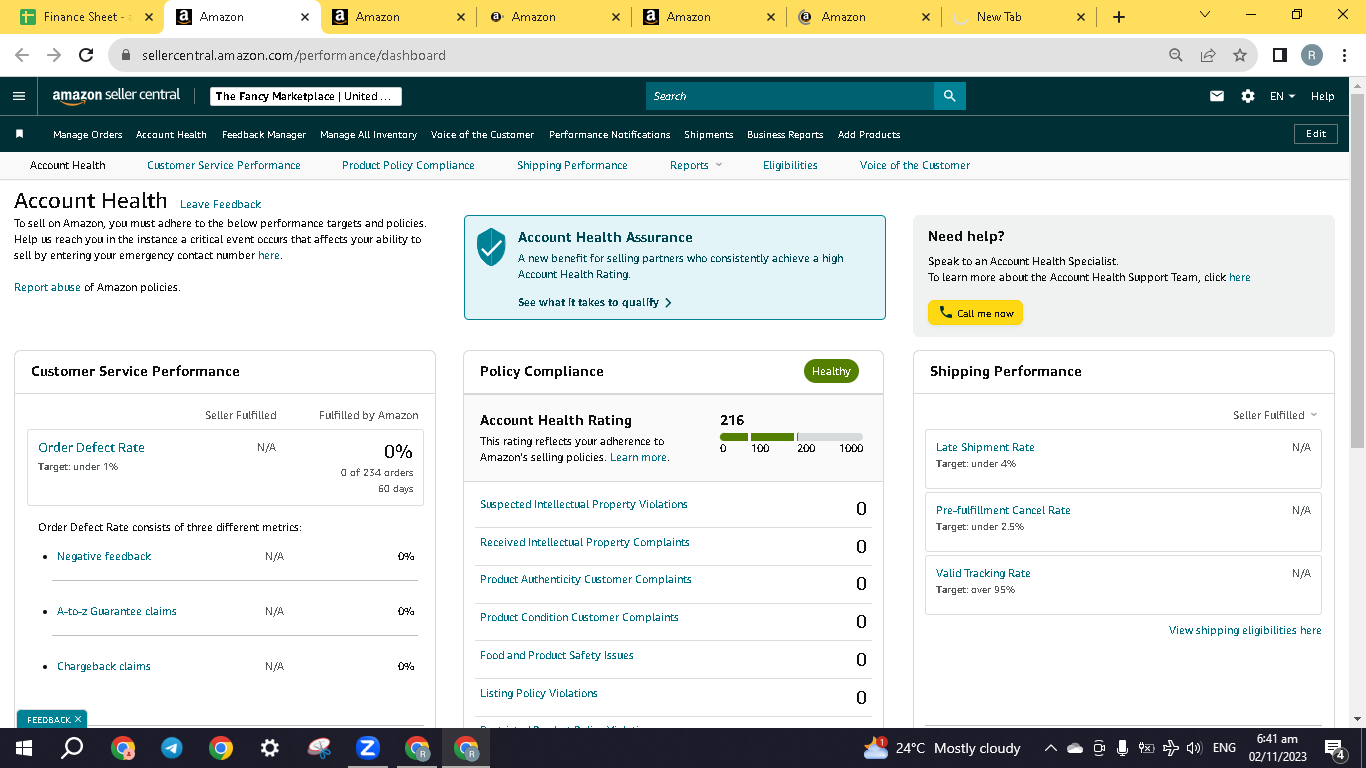Screen dimensions: 1366x768
Task: Open the A-to-z Guarantee claims link
Action: click(116, 611)
